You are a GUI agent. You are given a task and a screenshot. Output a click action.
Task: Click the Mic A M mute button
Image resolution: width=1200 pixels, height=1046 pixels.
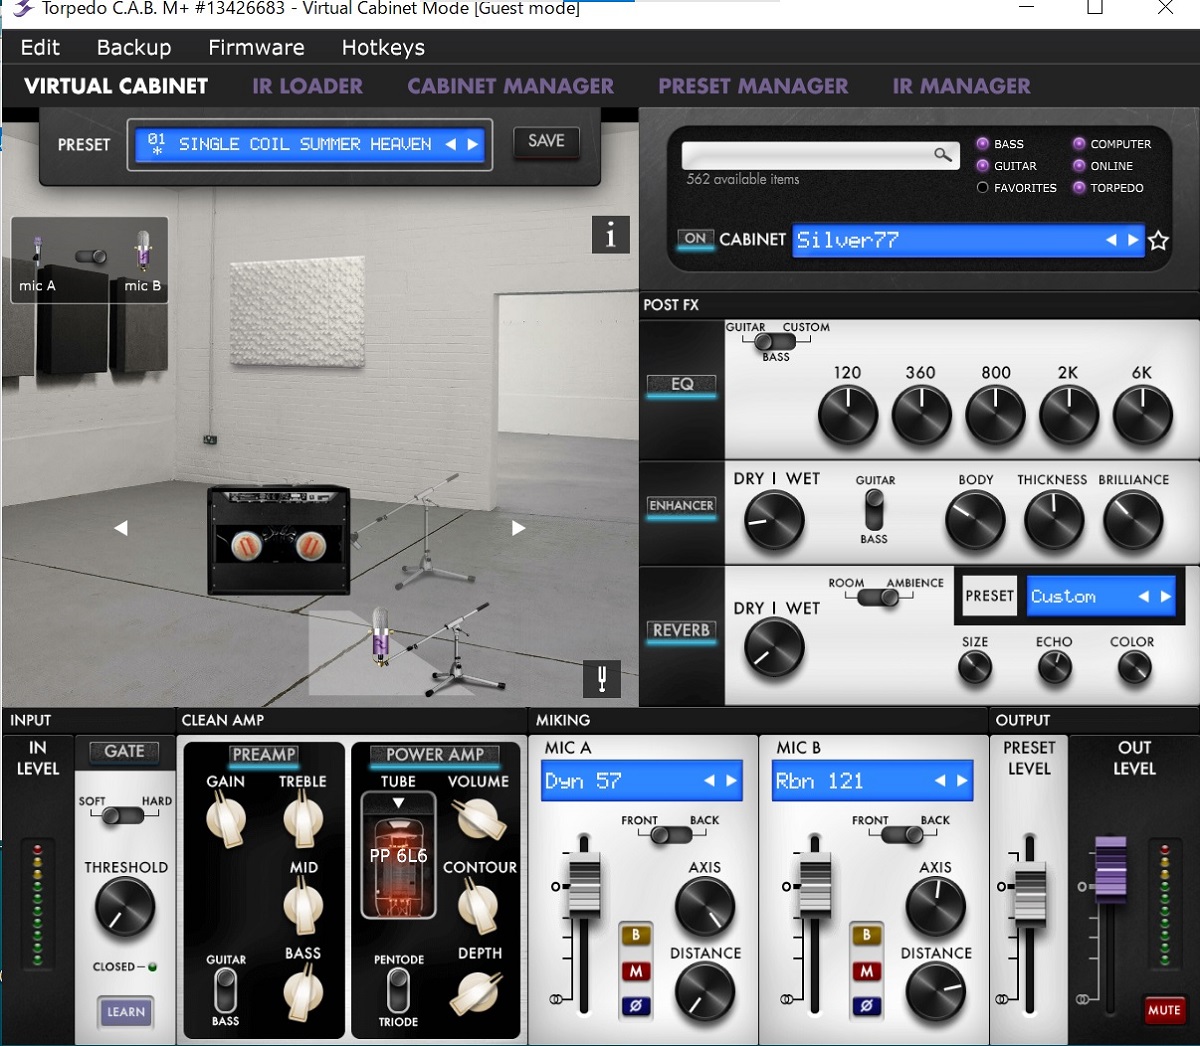point(635,971)
